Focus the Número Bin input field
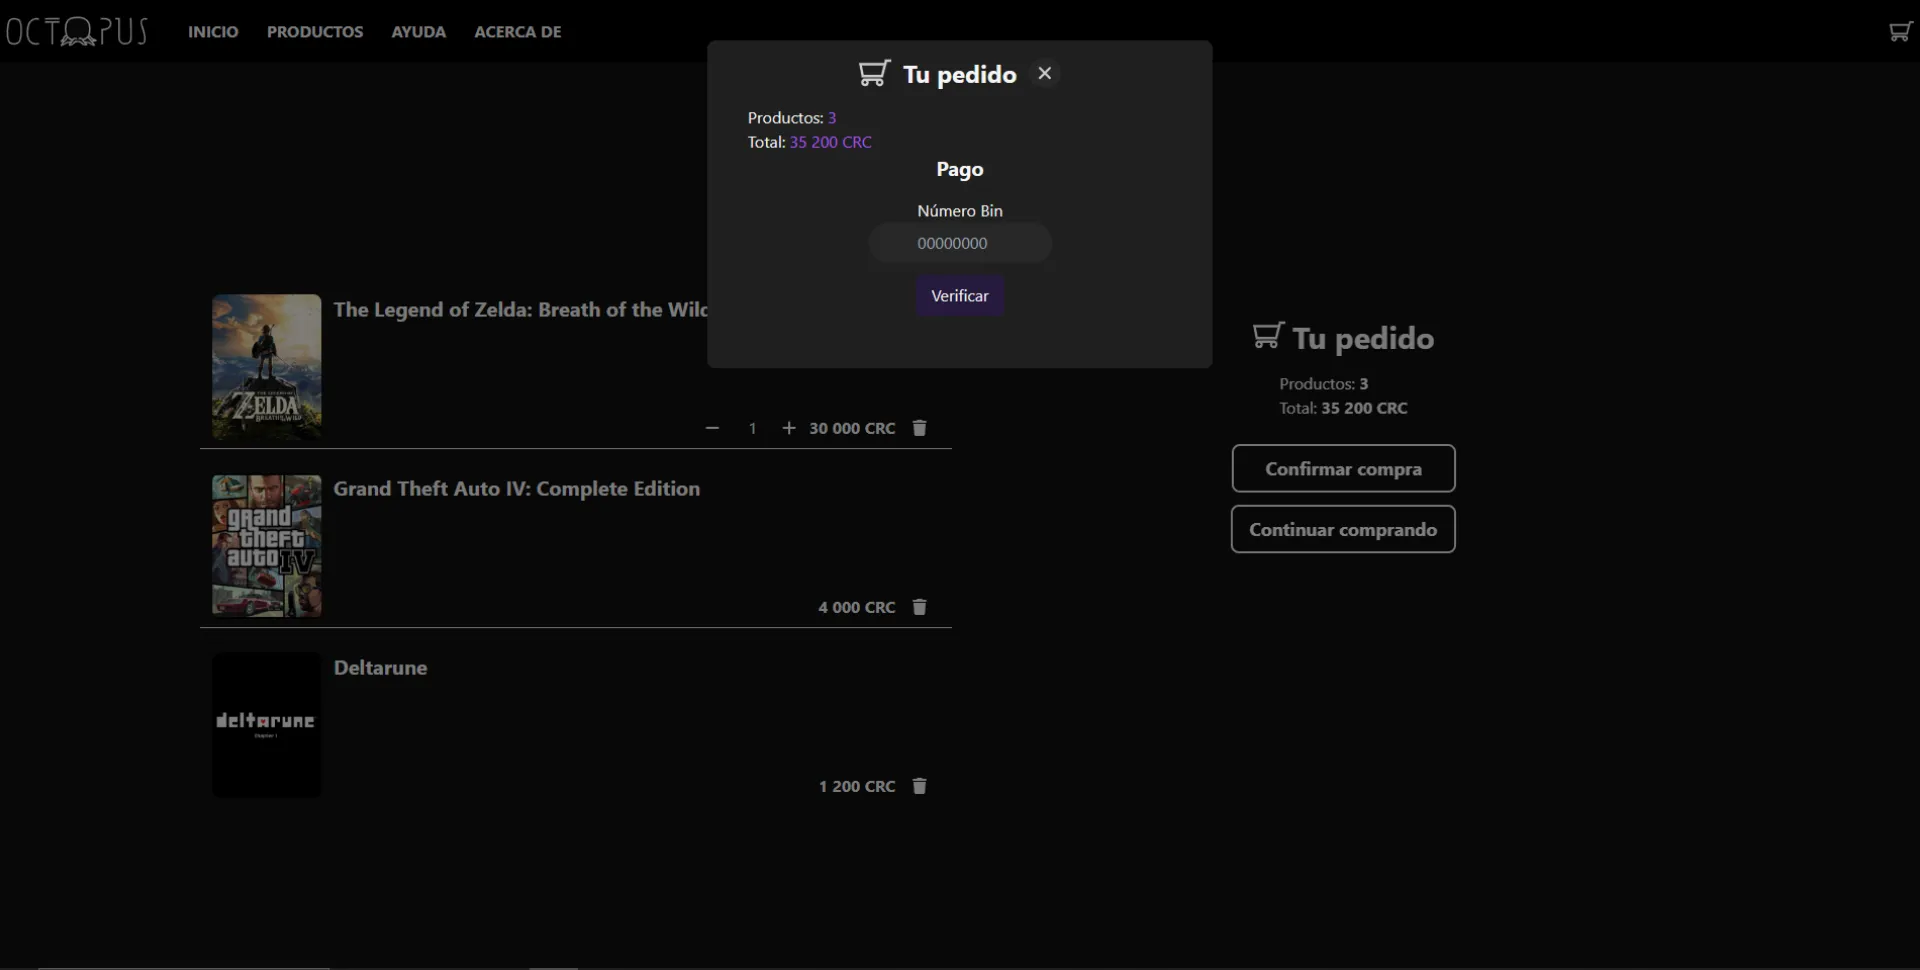The height and width of the screenshot is (970, 1920). pyautogui.click(x=959, y=243)
